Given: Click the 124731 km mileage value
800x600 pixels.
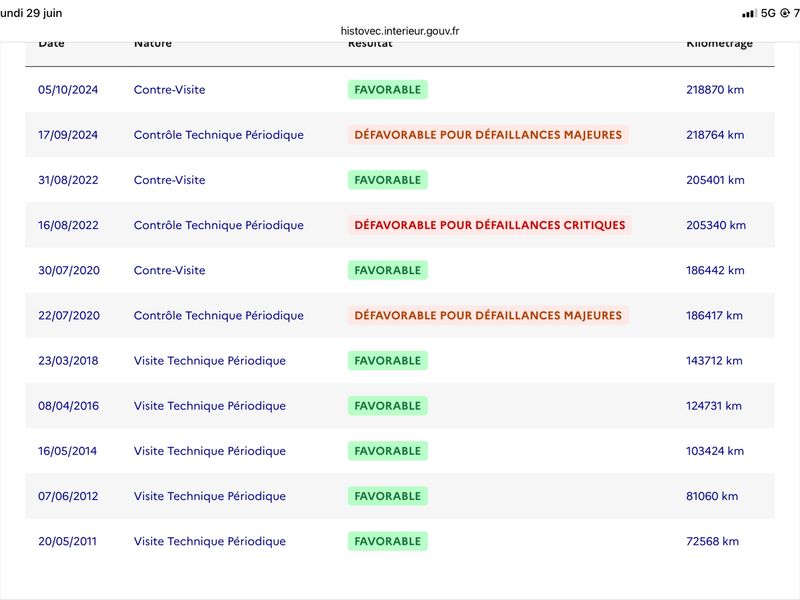Looking at the screenshot, I should coord(713,406).
